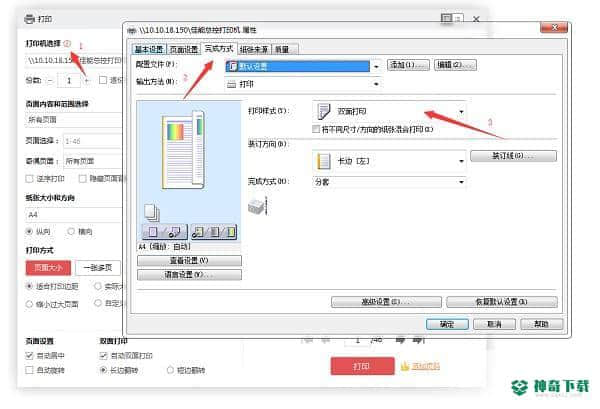Click the right color-mode icon button under preview
Image resolution: width=600 pixels, height=409 pixels.
[x=214, y=232]
